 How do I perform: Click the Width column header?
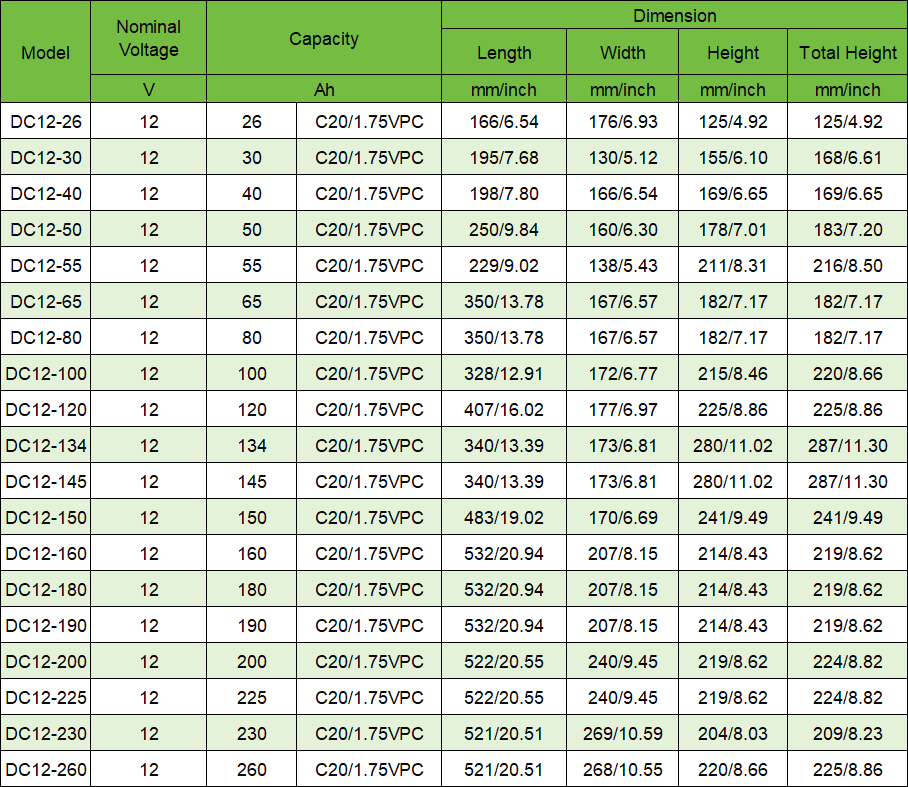click(623, 53)
